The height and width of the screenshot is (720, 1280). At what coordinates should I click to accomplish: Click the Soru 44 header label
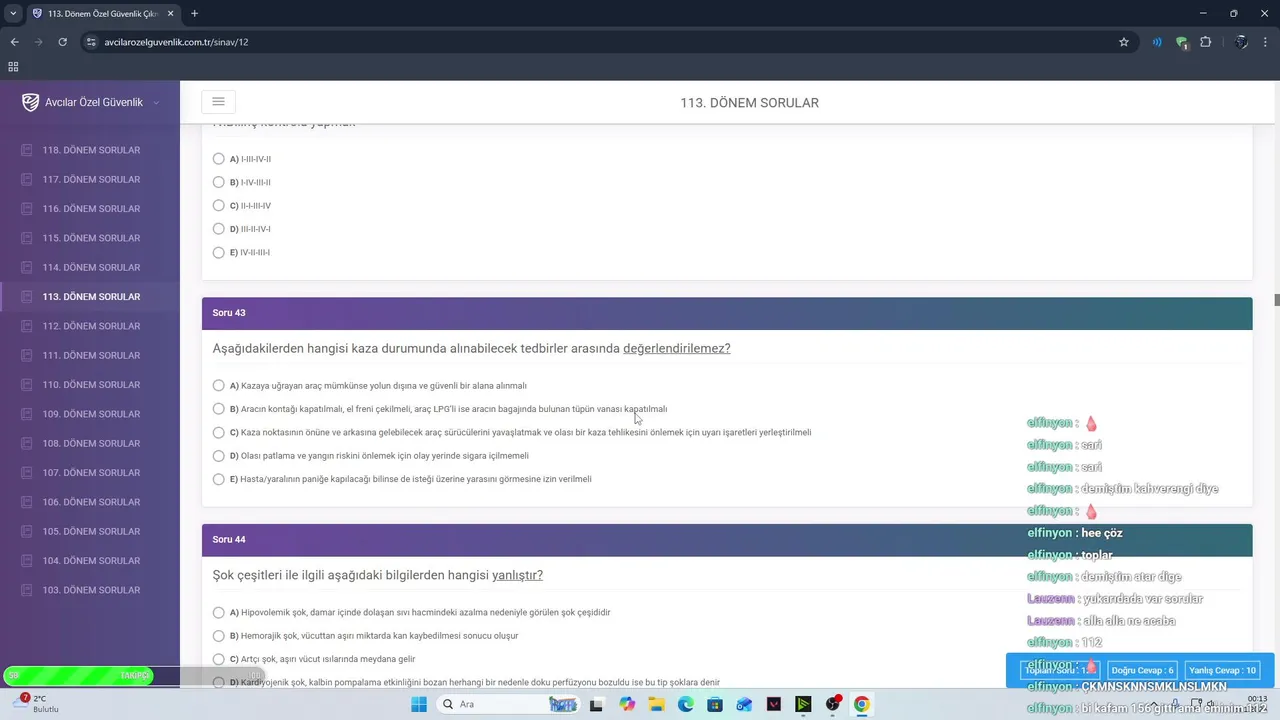(229, 540)
